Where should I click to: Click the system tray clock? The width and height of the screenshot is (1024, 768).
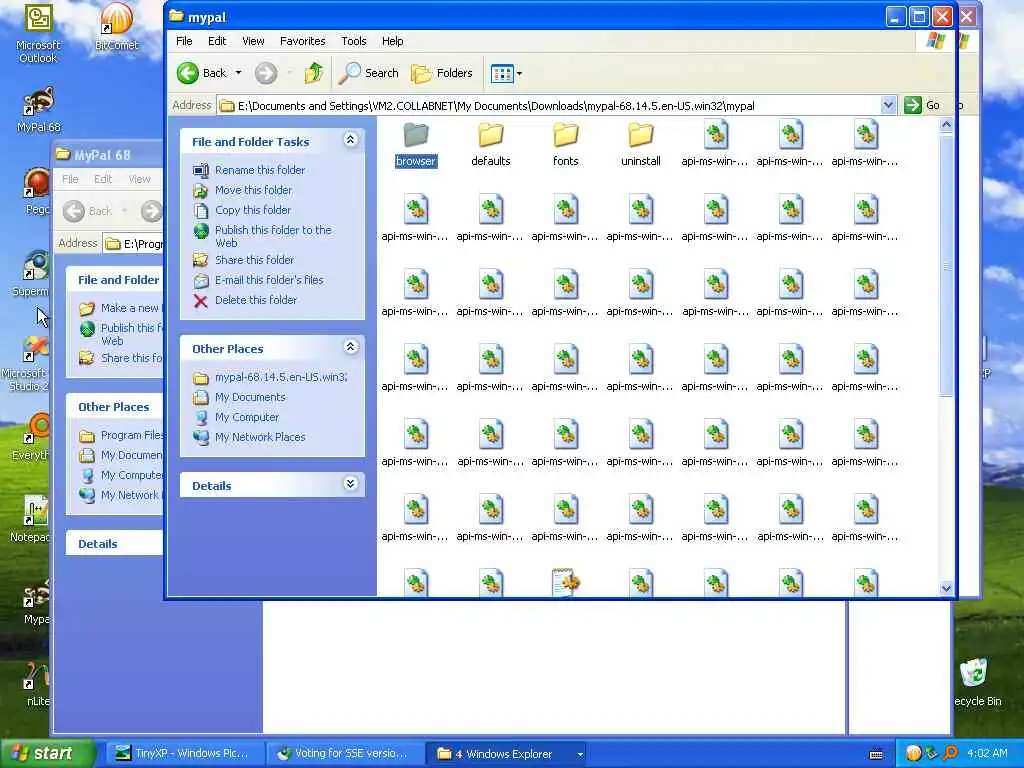click(987, 754)
